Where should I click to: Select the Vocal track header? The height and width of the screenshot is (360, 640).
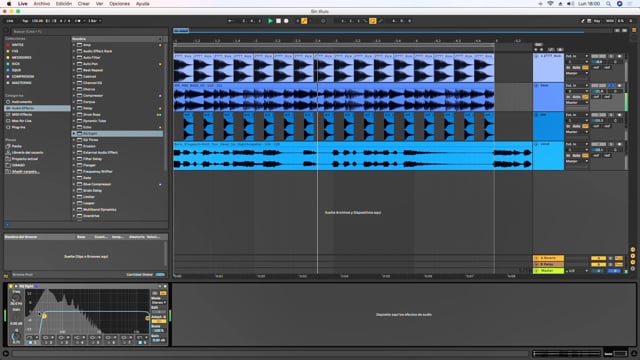549,156
